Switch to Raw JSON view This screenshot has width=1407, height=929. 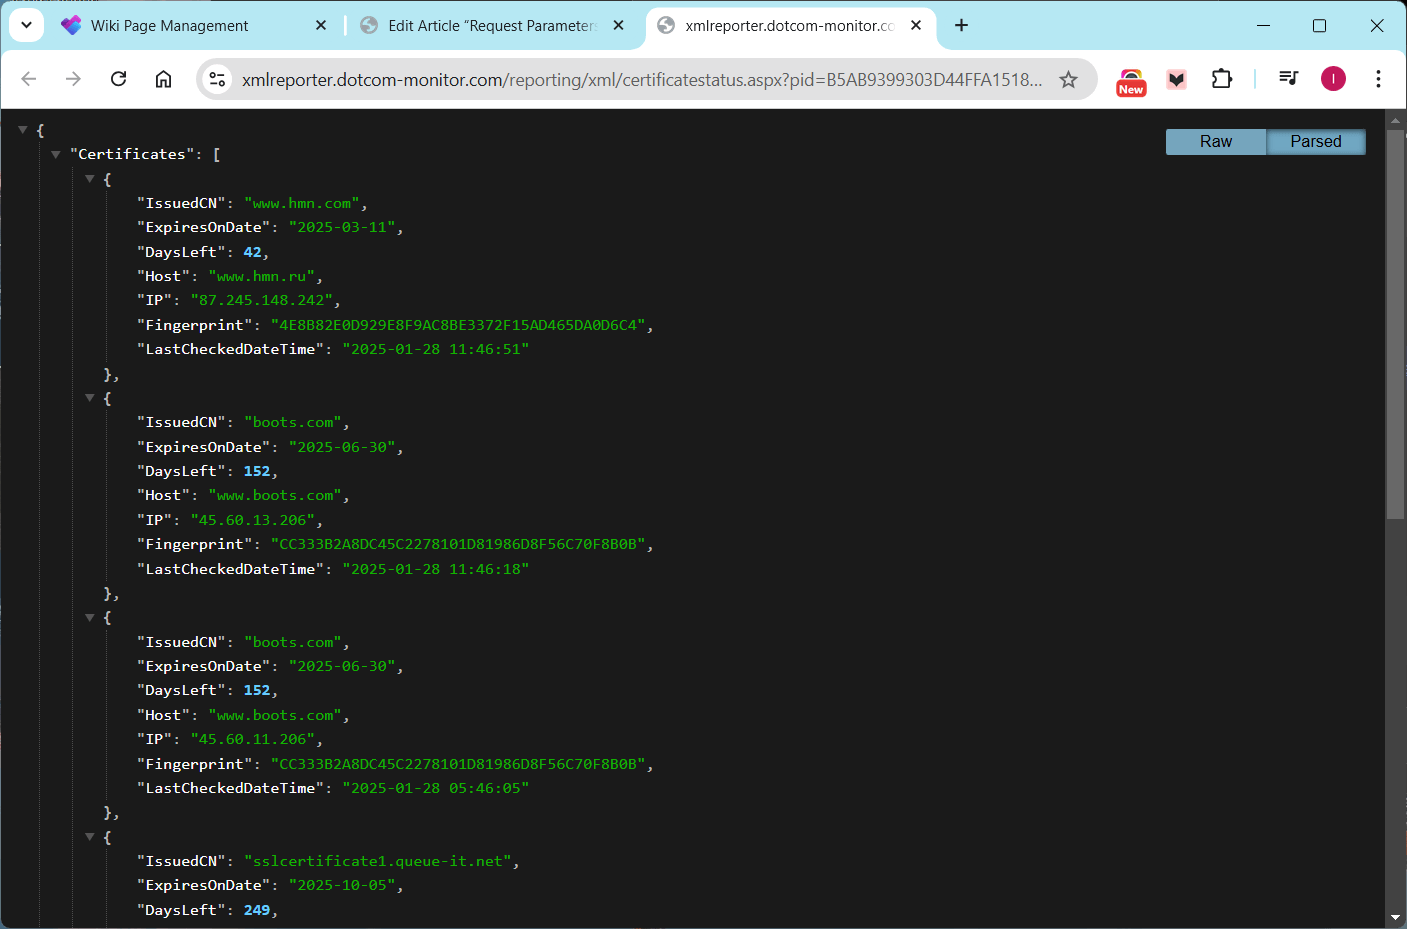pyautogui.click(x=1216, y=142)
